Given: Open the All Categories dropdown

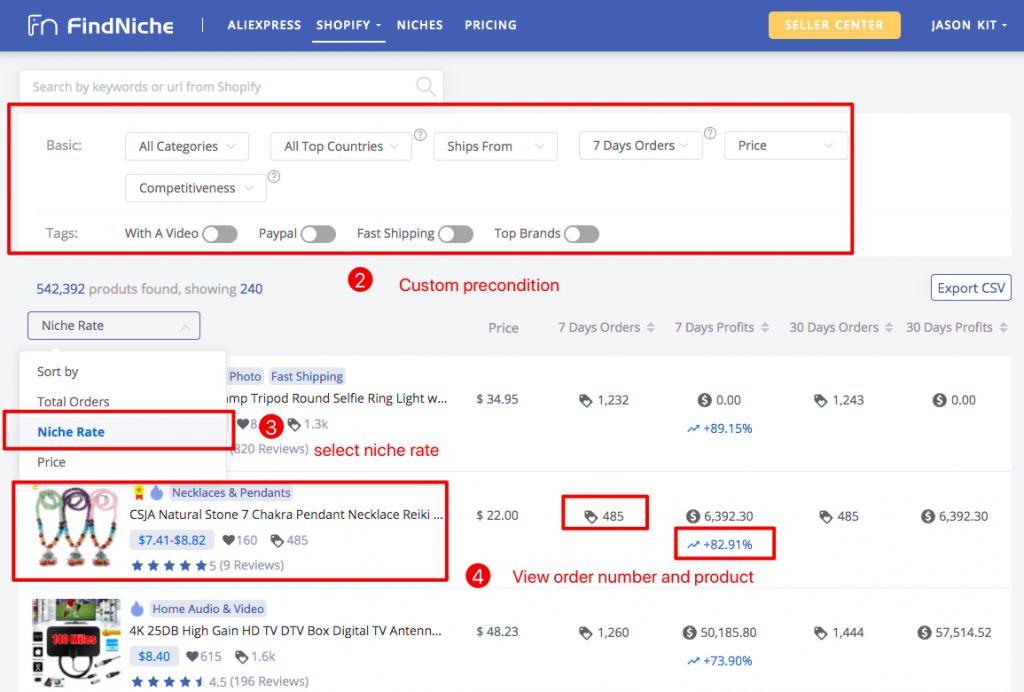Looking at the screenshot, I should pos(187,146).
